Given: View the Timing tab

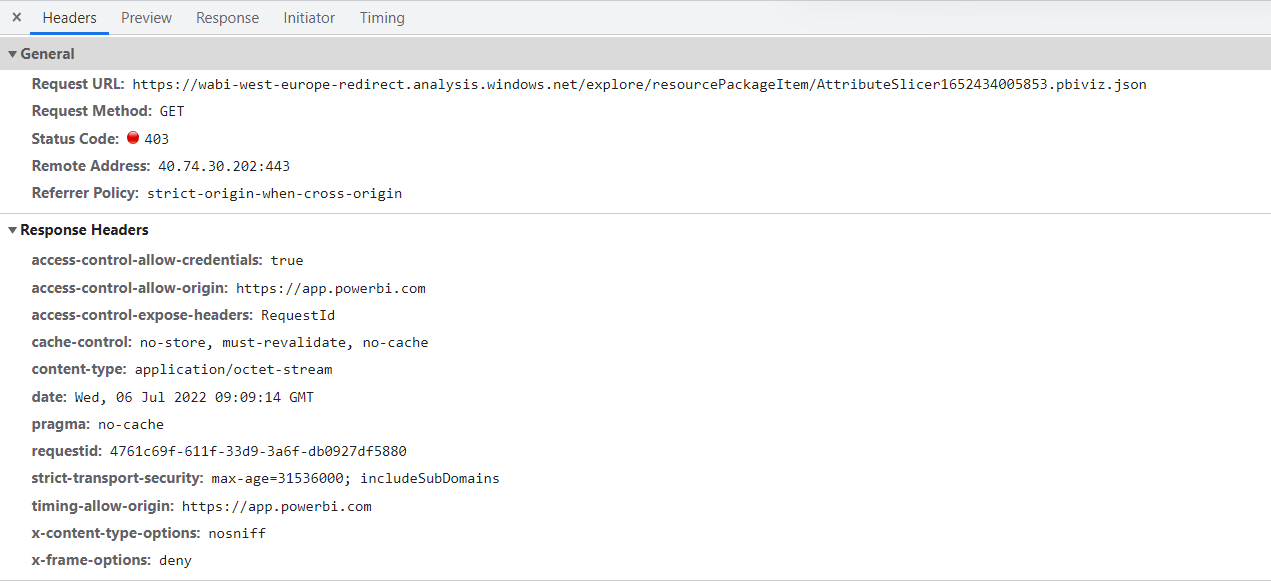Looking at the screenshot, I should click(x=382, y=18).
